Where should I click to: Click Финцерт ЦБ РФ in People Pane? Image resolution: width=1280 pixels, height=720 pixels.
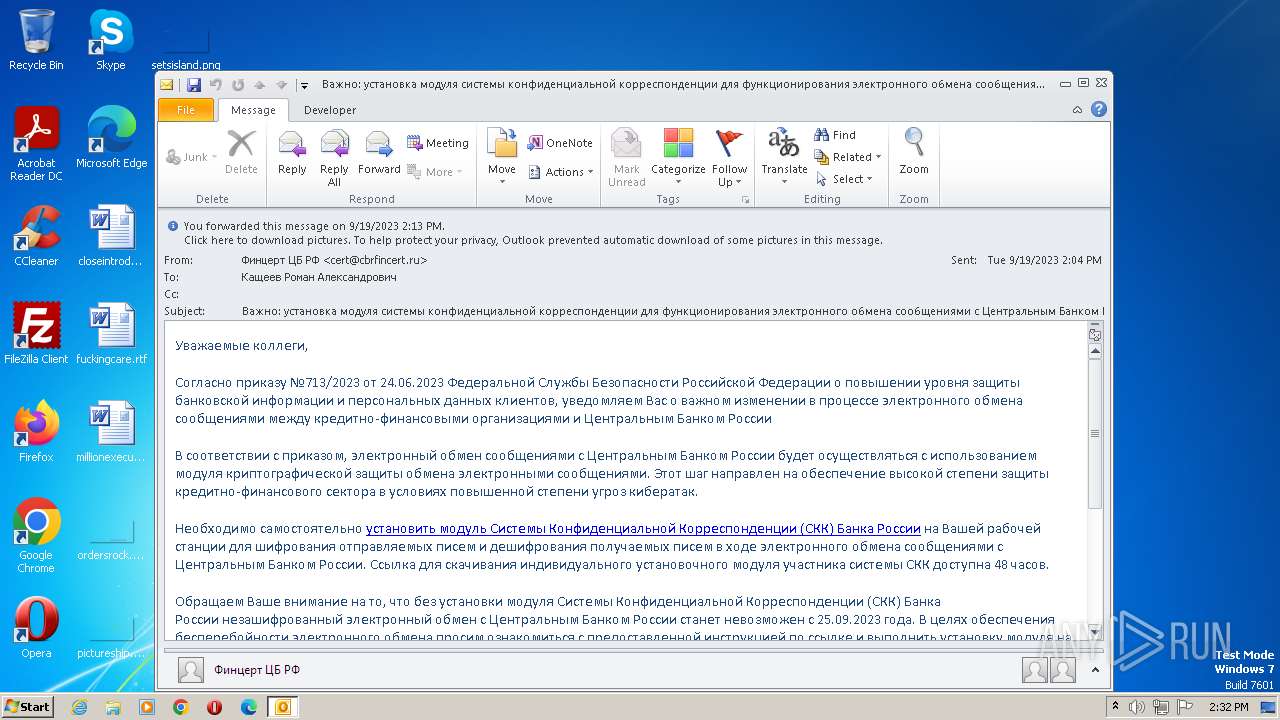click(x=257, y=670)
